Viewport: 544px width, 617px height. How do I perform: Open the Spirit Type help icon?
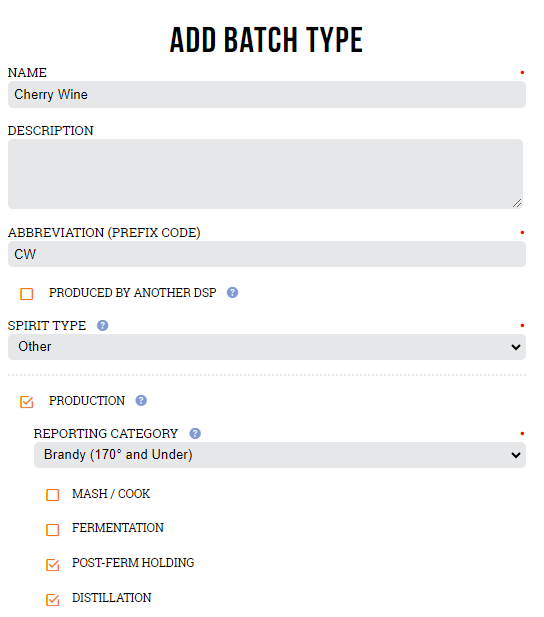tap(102, 325)
